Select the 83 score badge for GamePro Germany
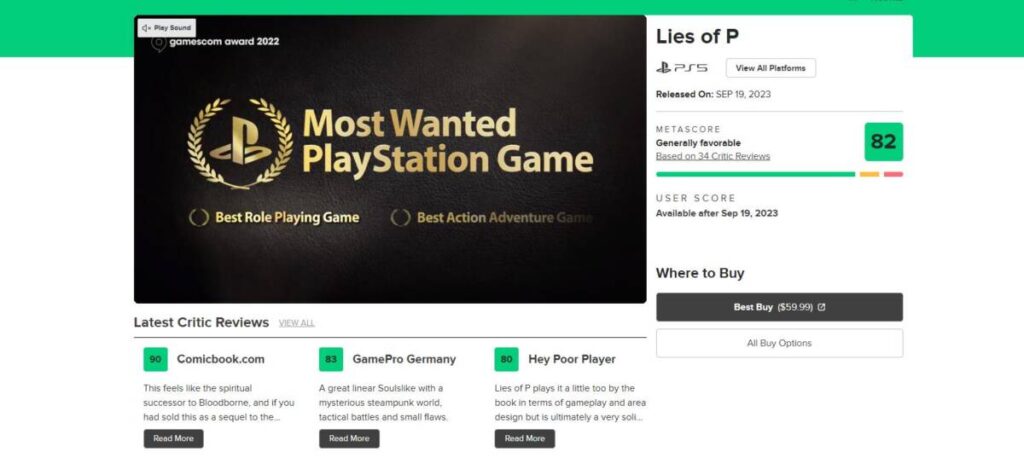 [331, 359]
